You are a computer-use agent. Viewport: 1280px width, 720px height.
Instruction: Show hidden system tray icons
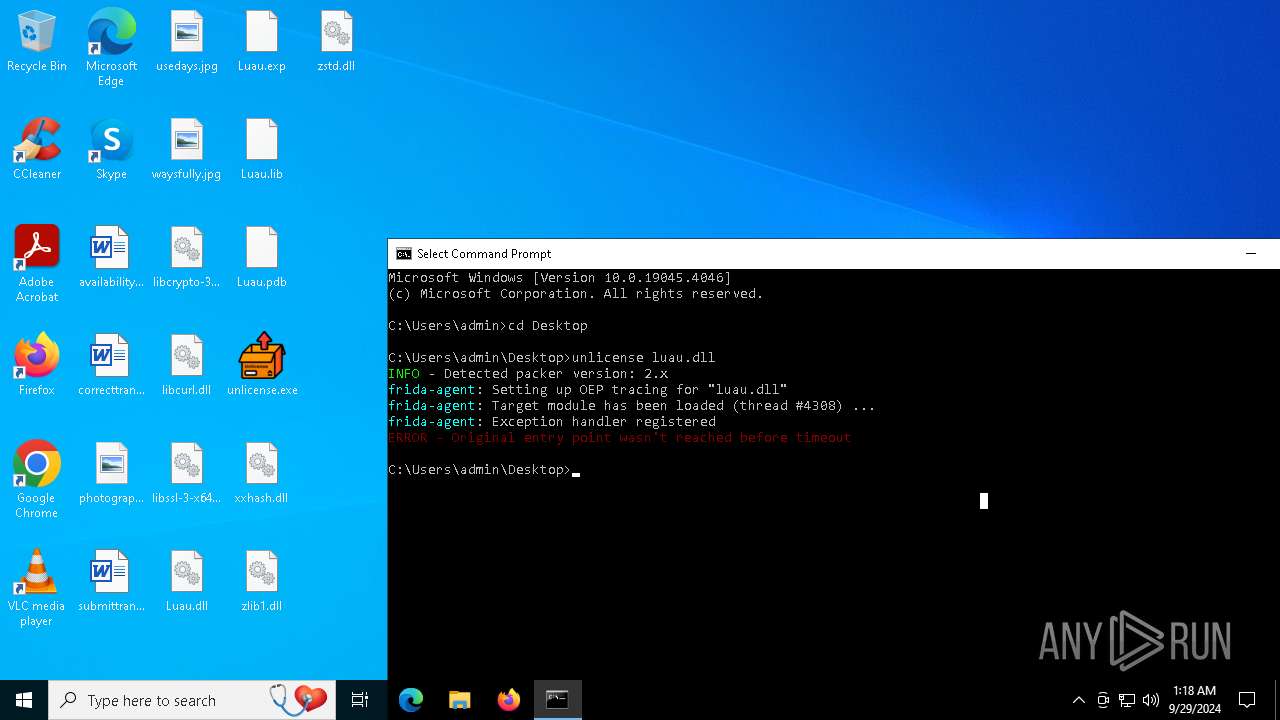1078,700
